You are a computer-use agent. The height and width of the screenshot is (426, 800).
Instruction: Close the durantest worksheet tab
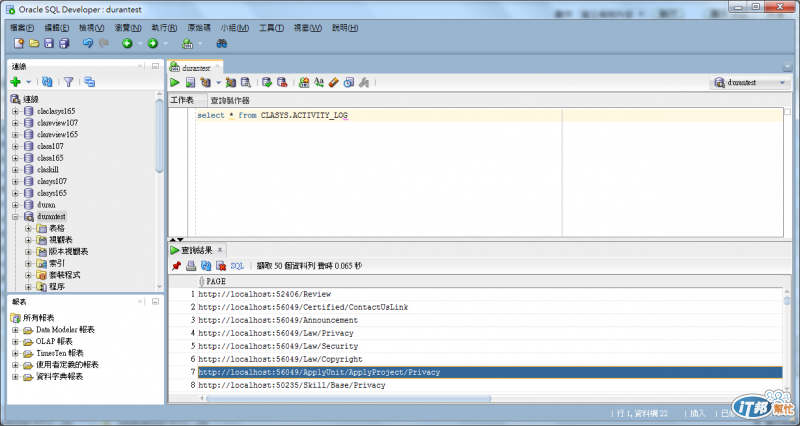pos(217,66)
